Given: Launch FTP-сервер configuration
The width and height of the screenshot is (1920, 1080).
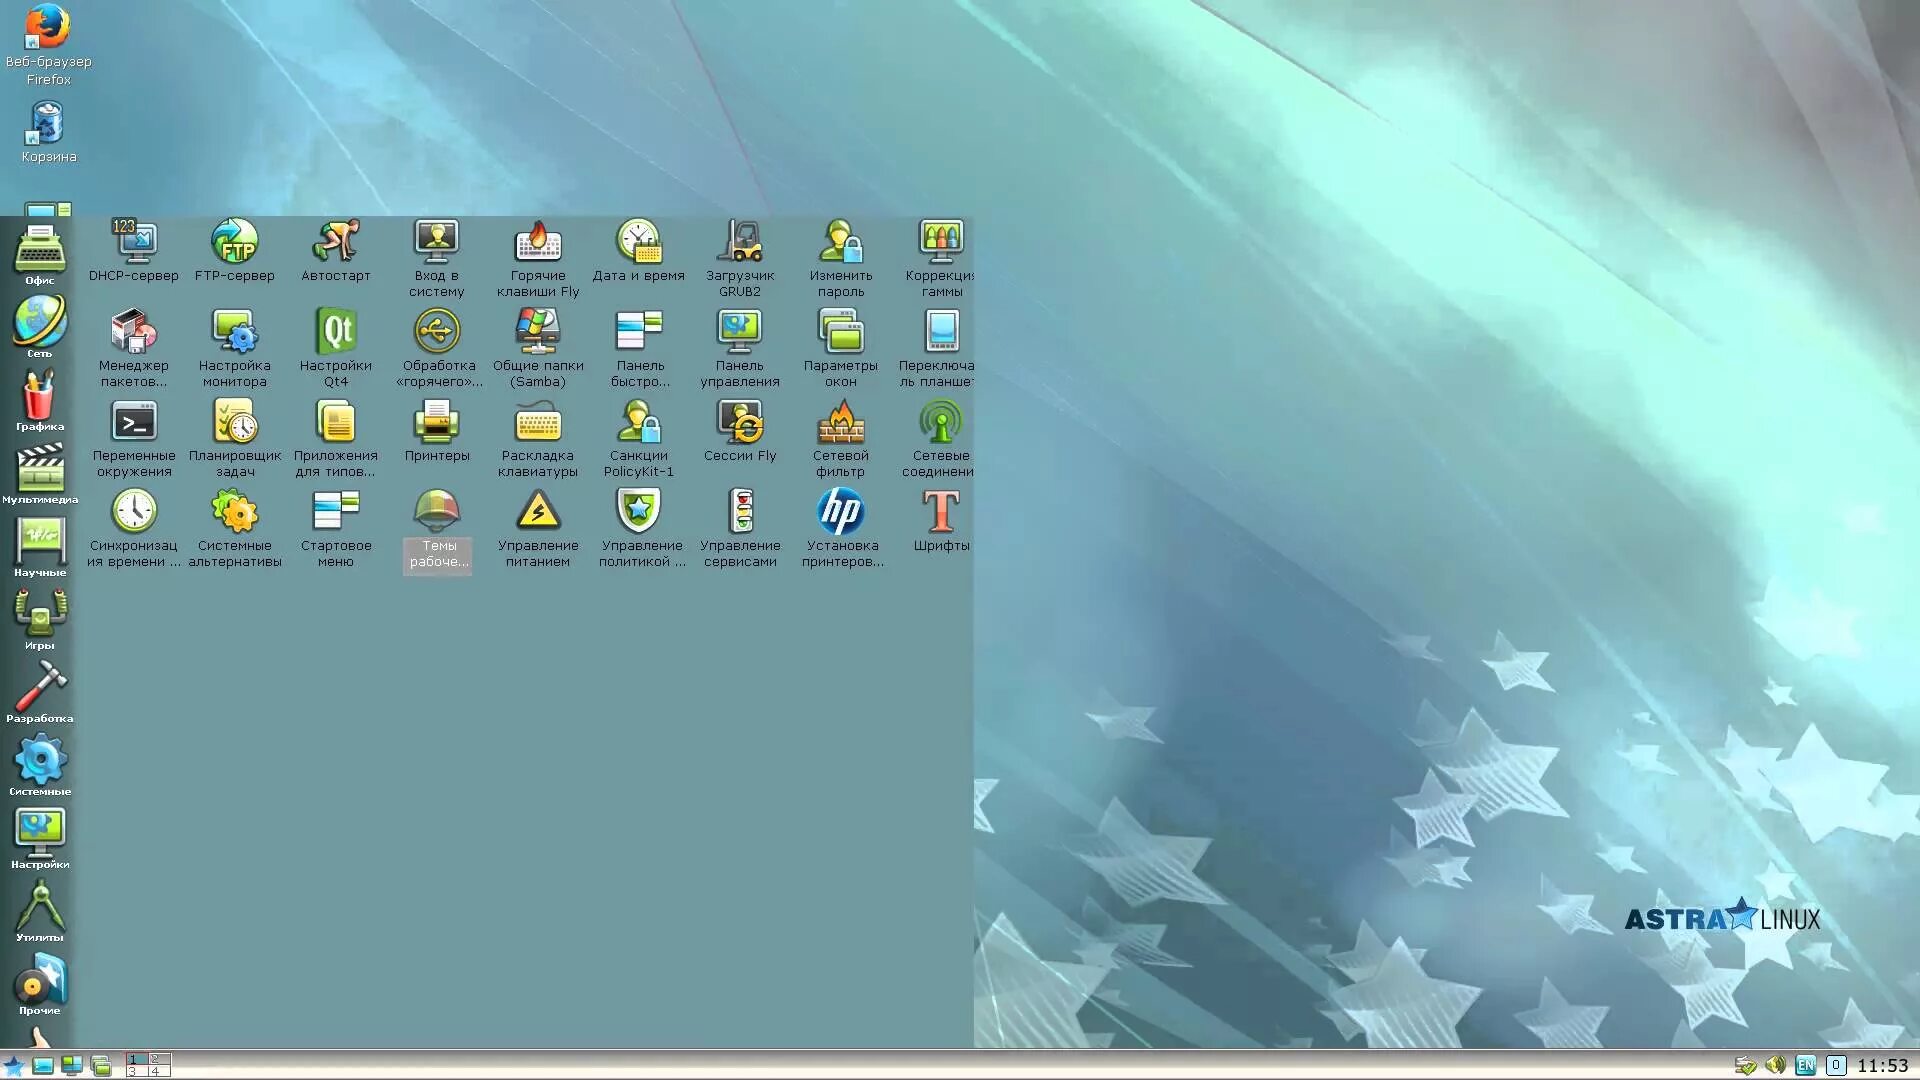Looking at the screenshot, I should click(235, 243).
